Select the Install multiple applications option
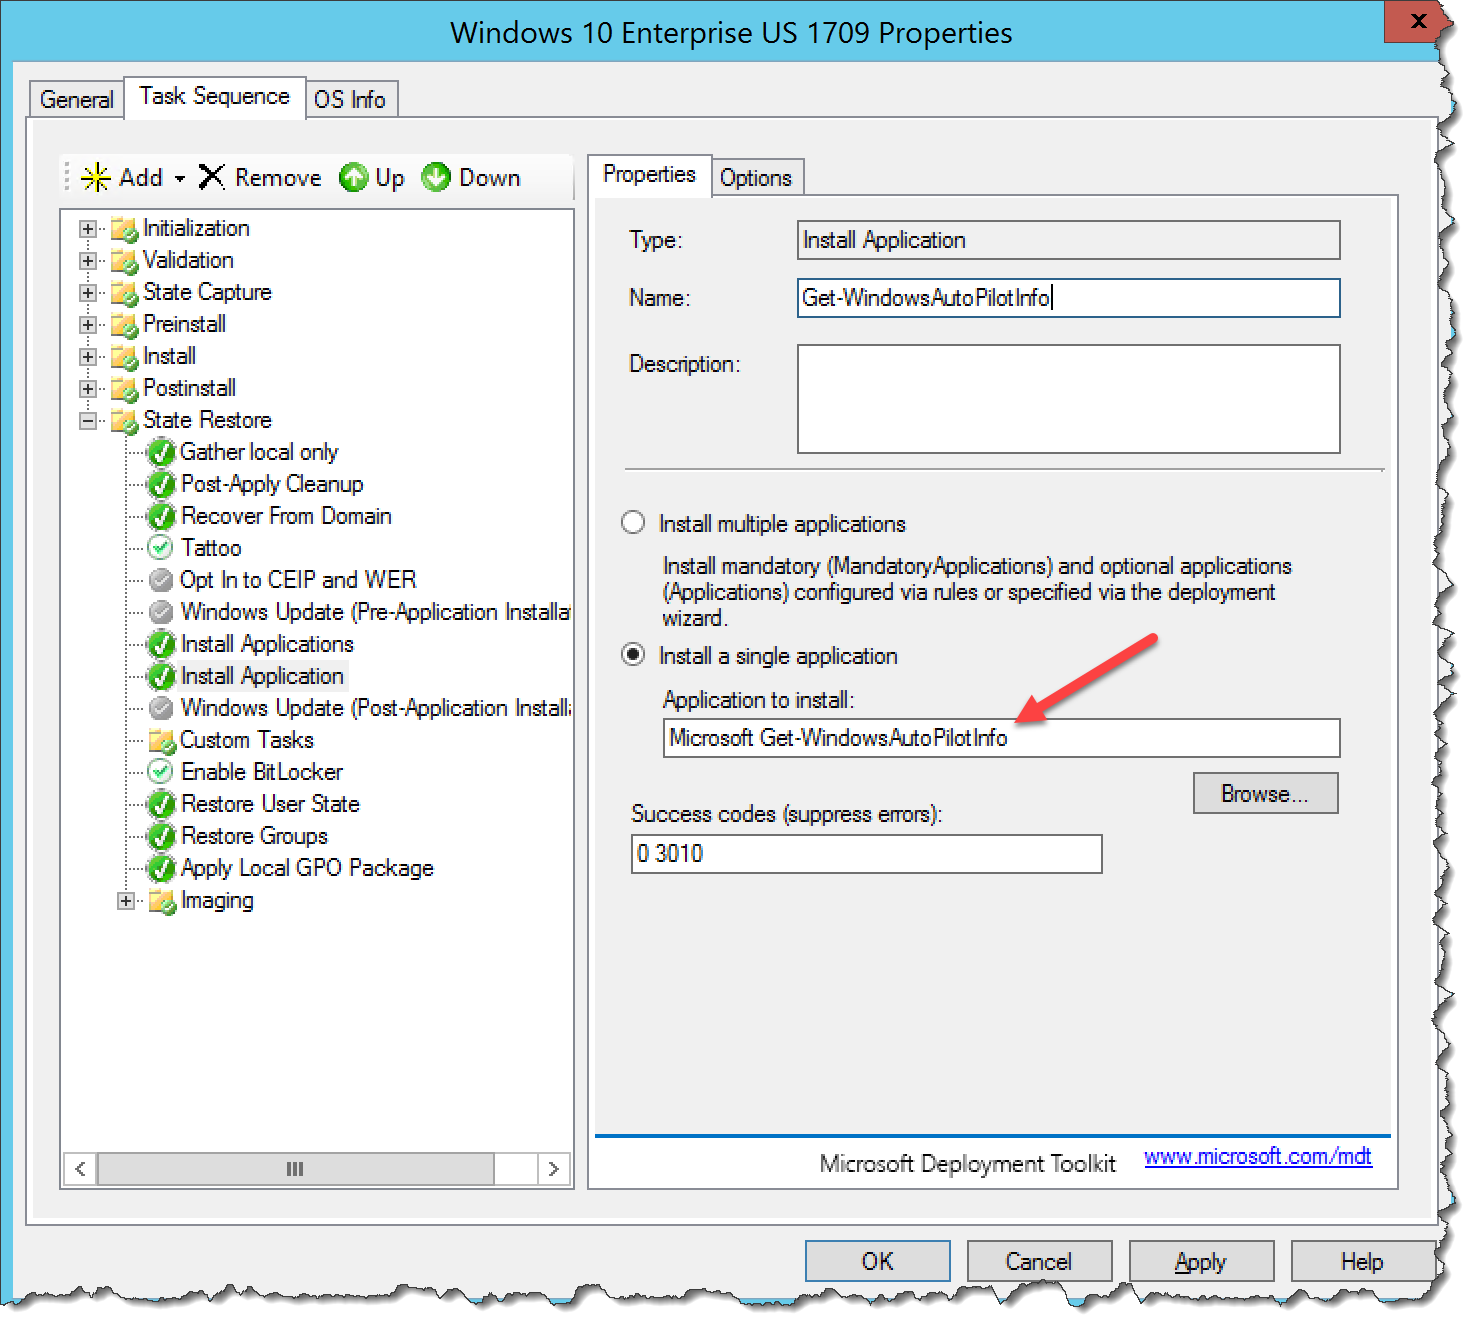 click(x=633, y=522)
